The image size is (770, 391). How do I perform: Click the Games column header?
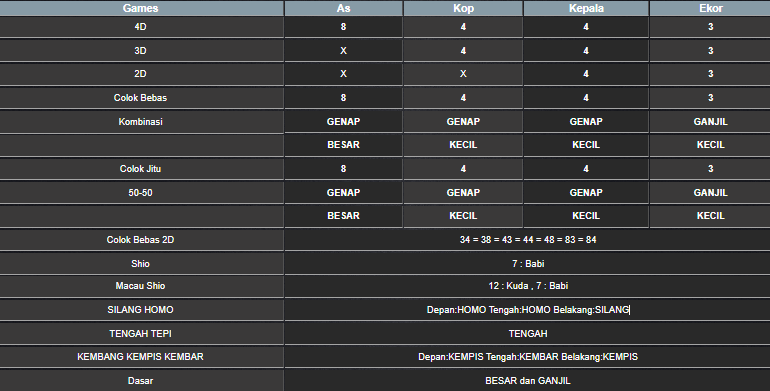pyautogui.click(x=140, y=8)
